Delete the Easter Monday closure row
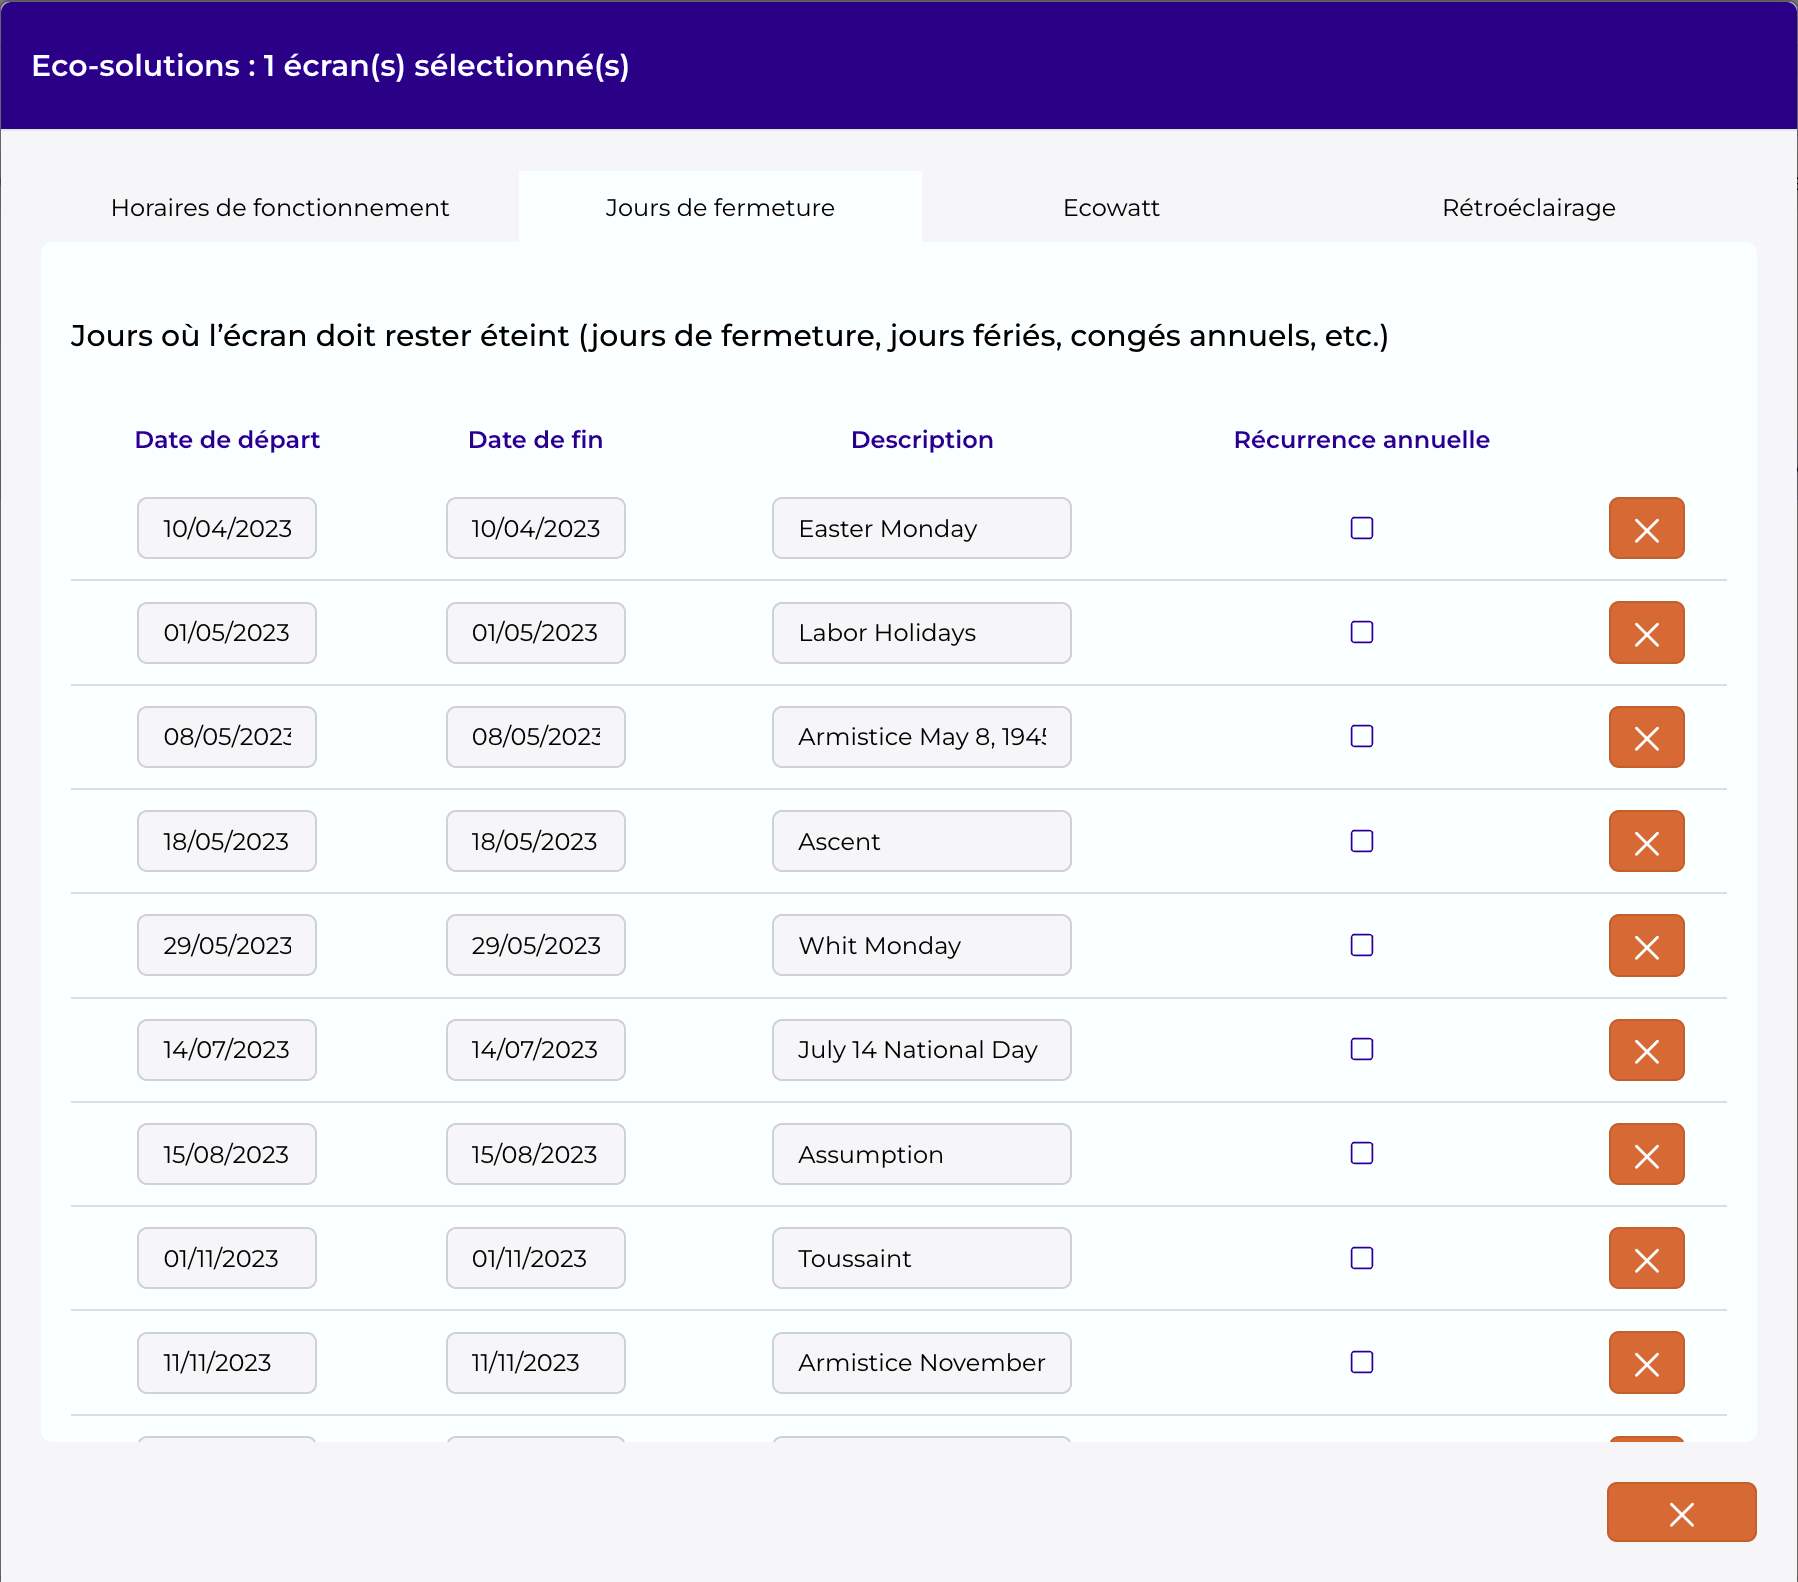Screen dimensions: 1798x1582 pos(1646,528)
